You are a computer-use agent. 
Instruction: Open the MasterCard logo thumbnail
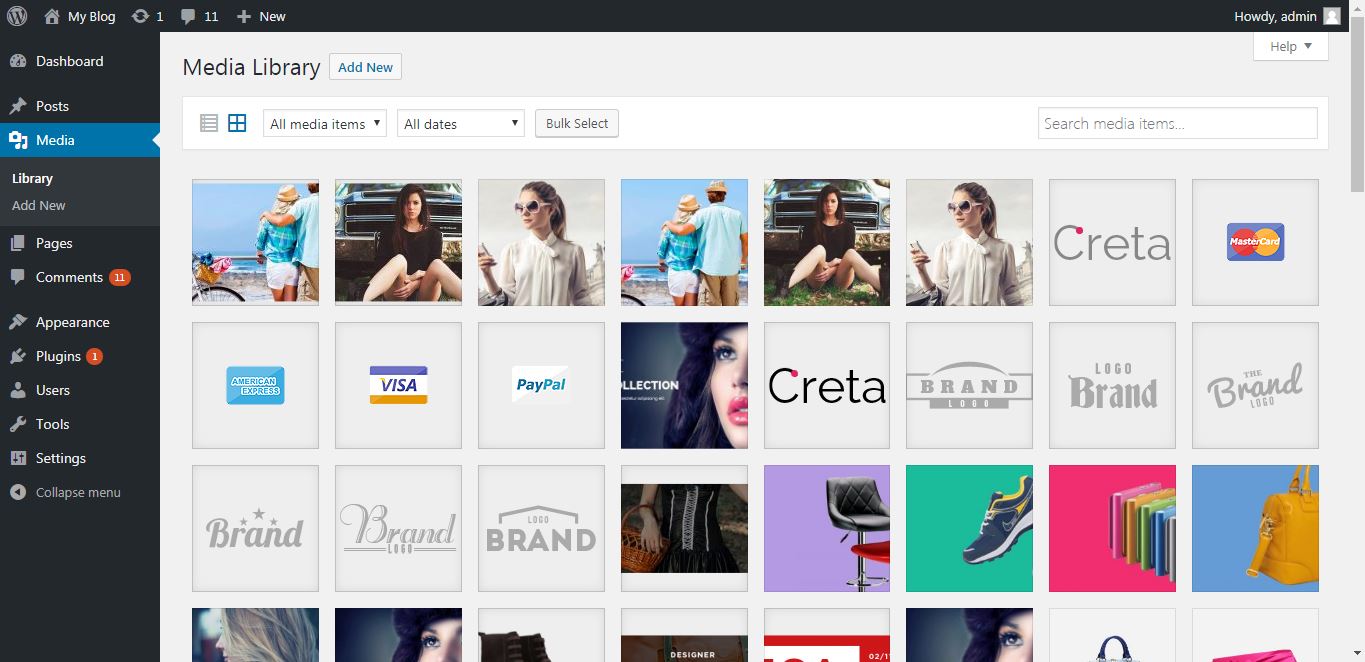[x=1255, y=242]
